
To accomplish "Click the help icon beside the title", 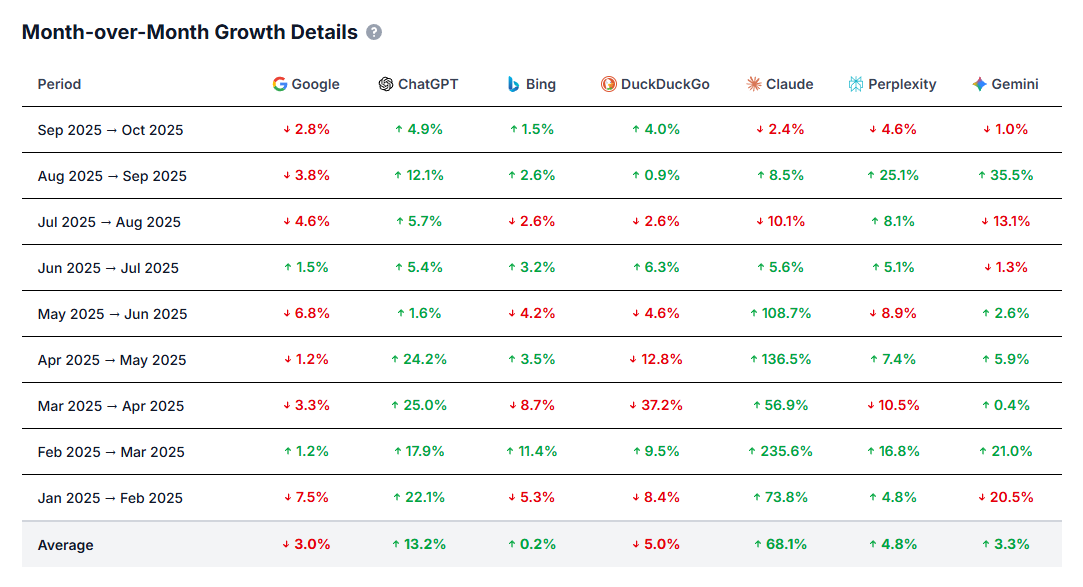I will click(x=374, y=33).
